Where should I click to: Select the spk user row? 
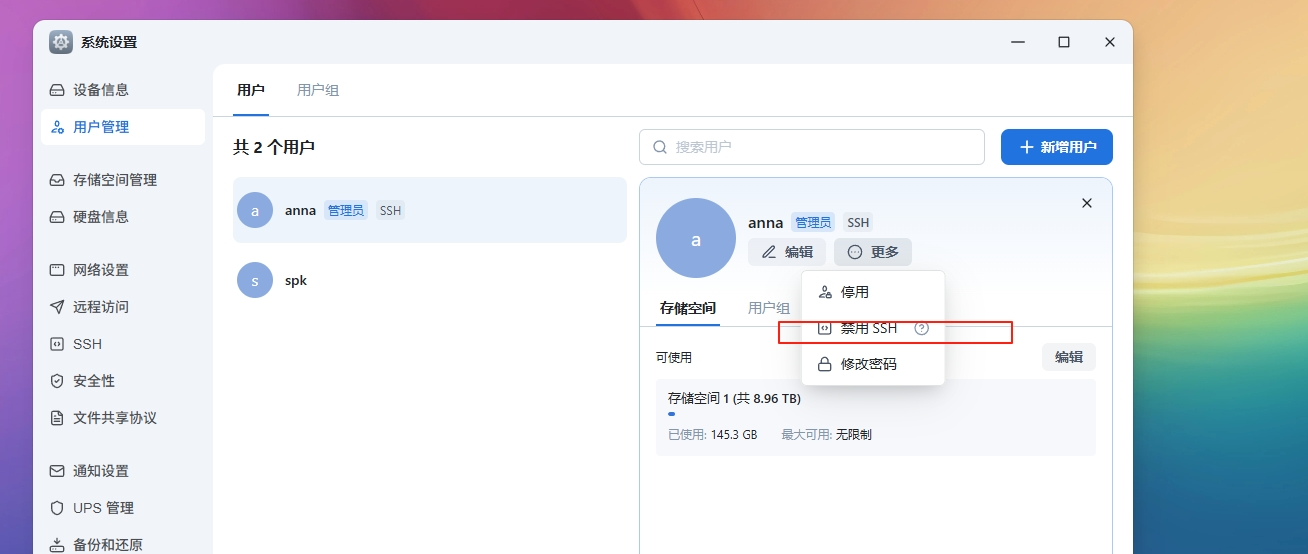pos(430,281)
